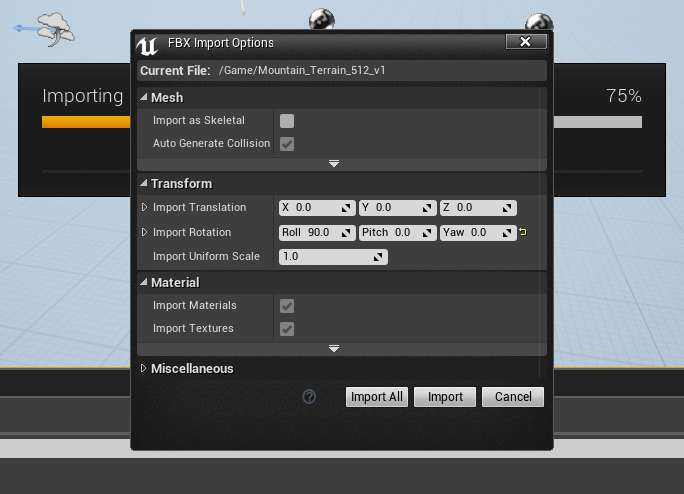
Task: Click the Unreal Engine logo in title bar
Action: point(147,46)
